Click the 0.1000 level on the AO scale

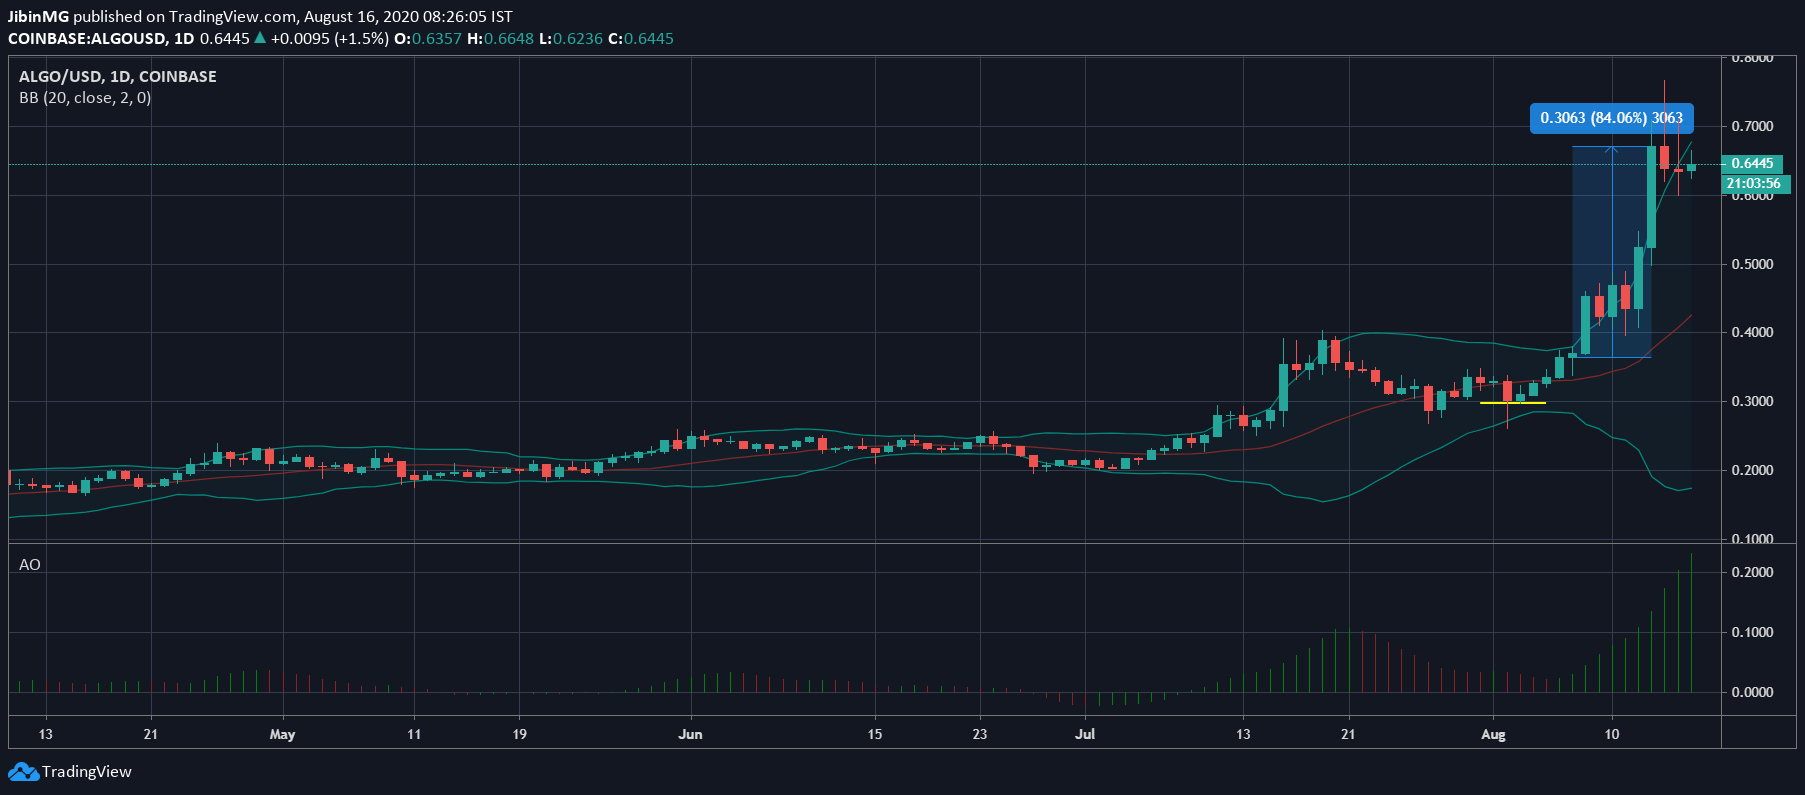tap(1752, 632)
